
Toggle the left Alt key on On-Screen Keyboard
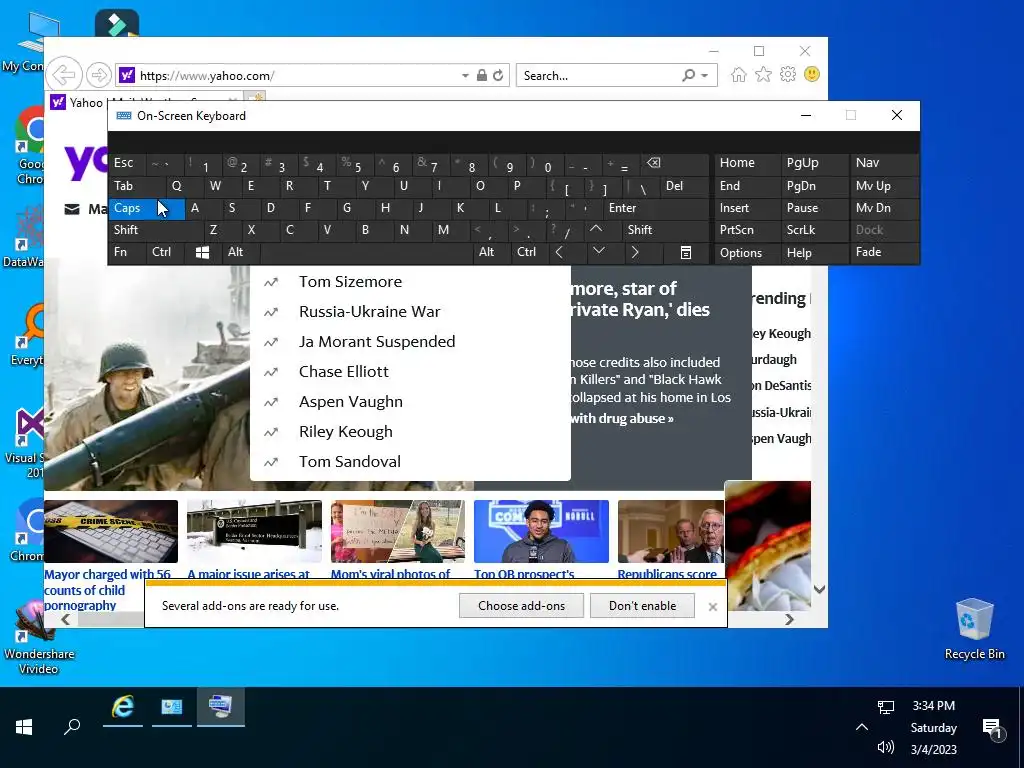[240, 252]
